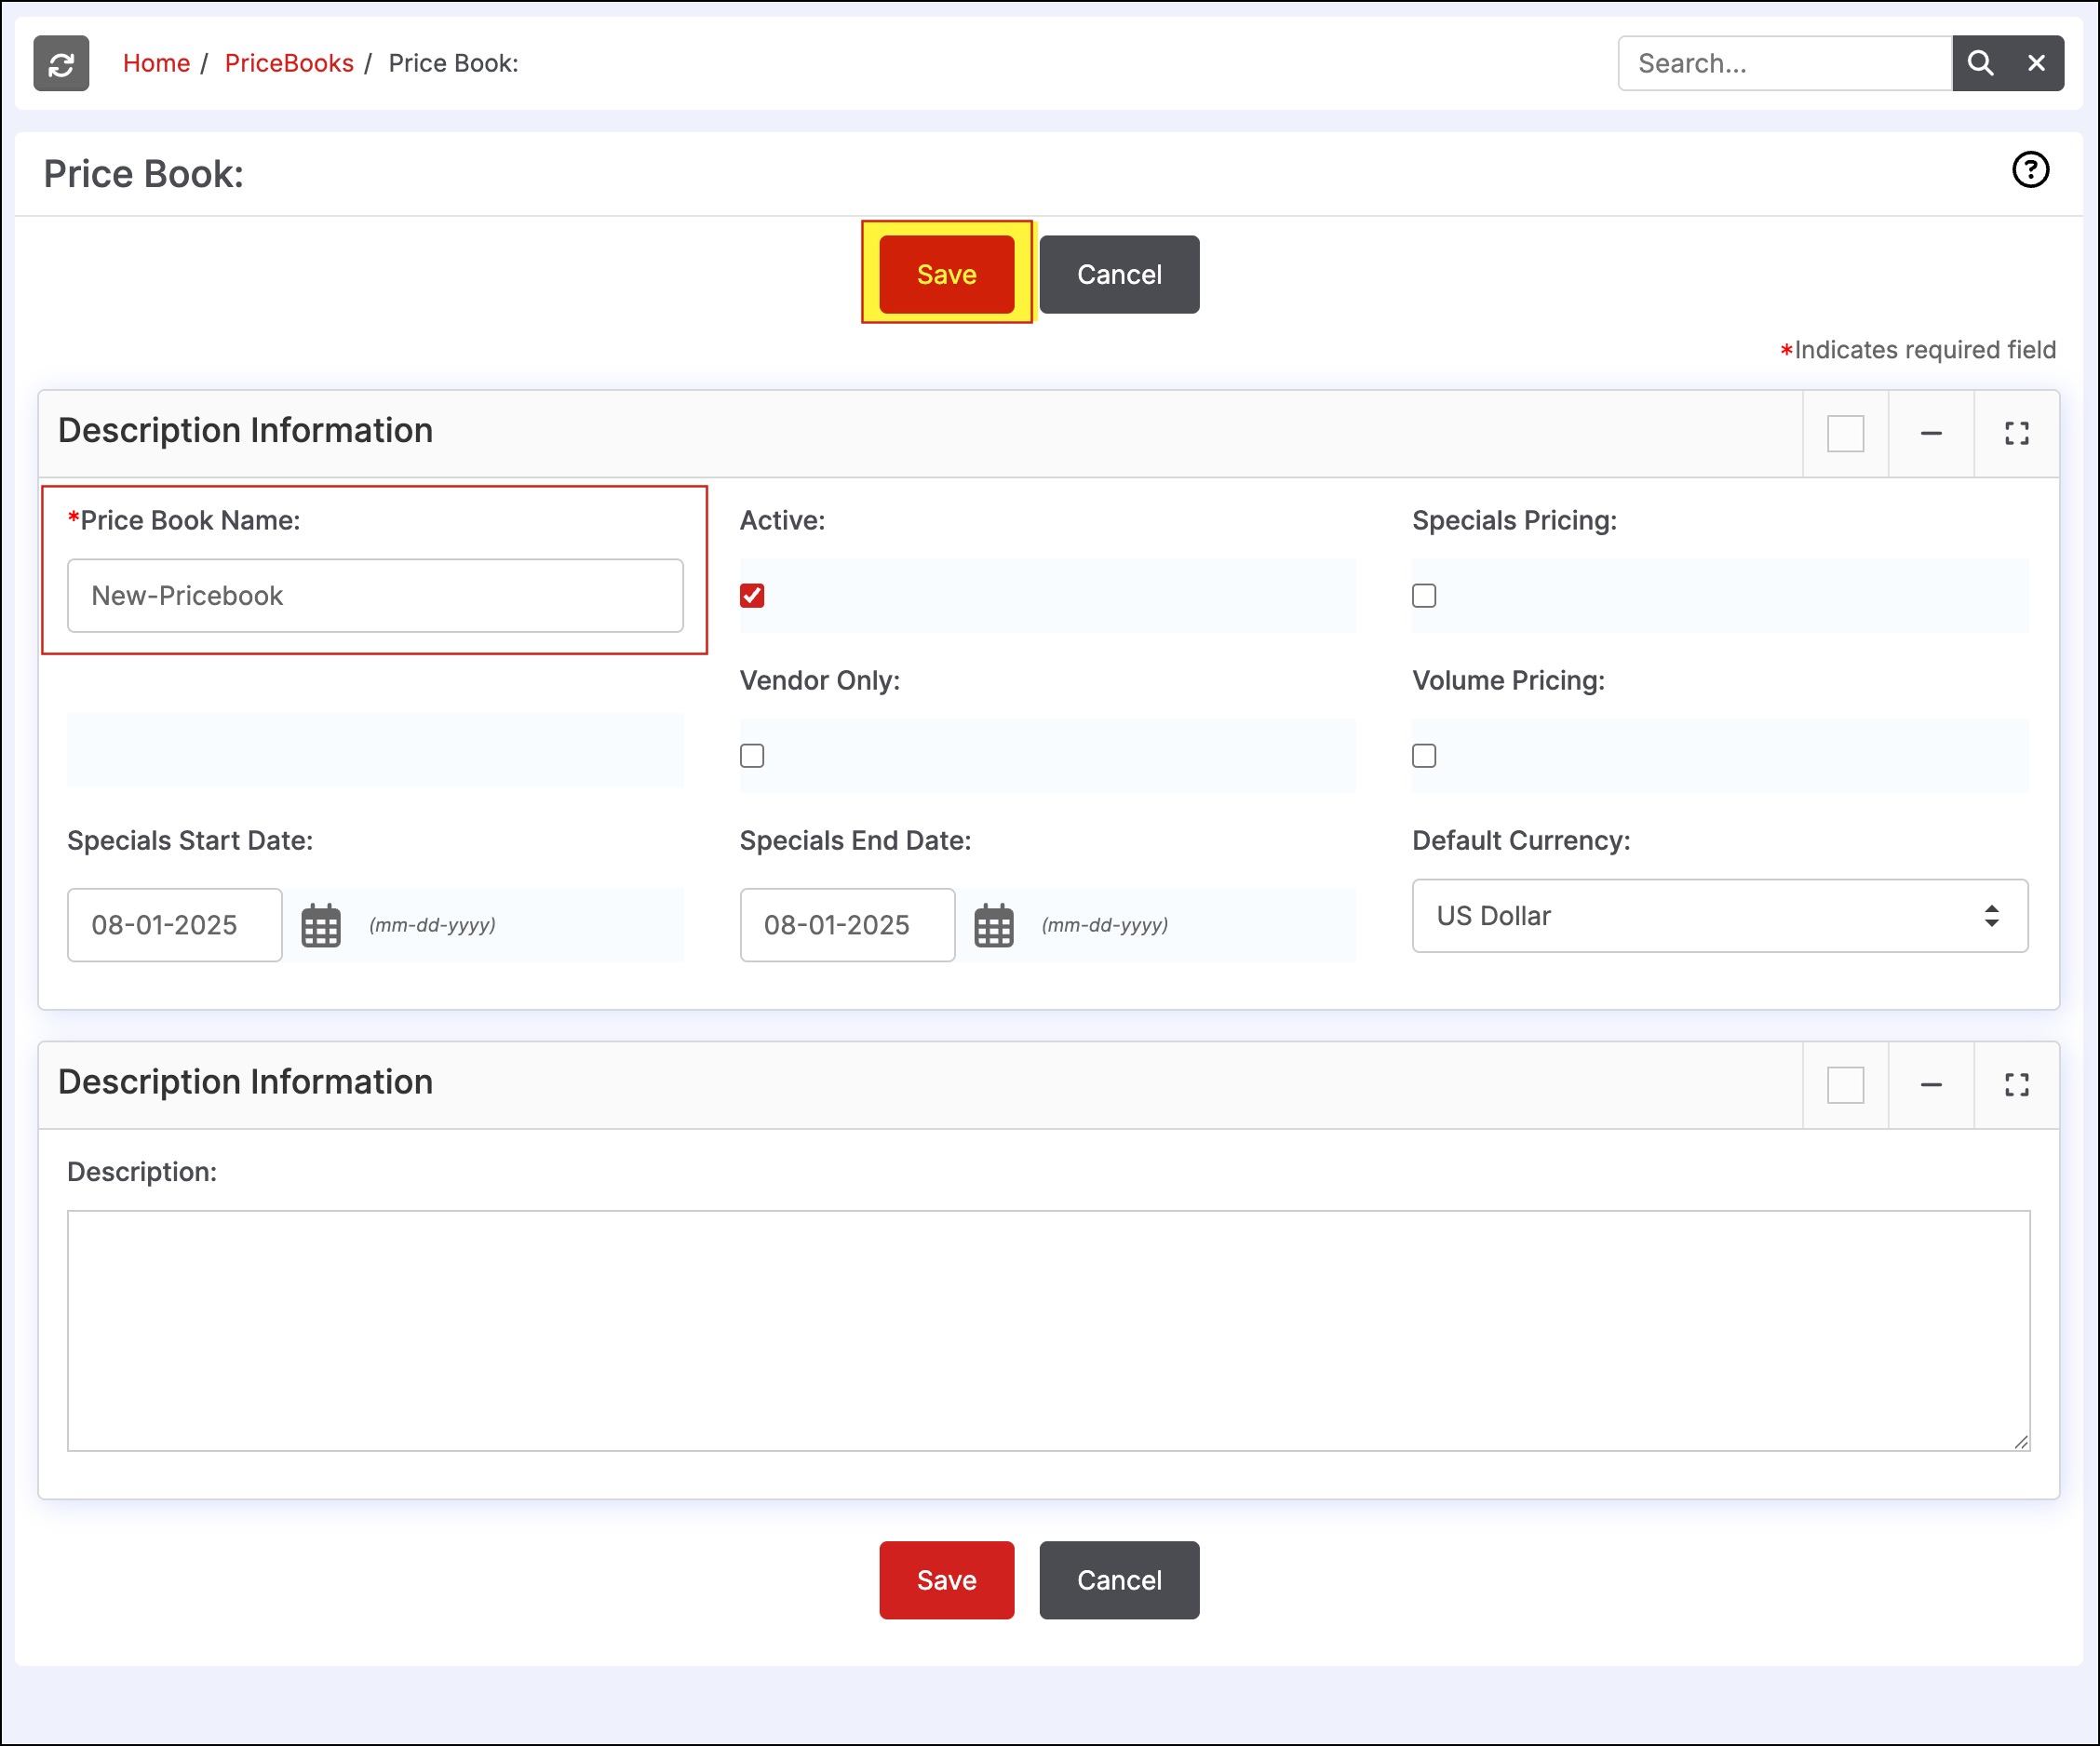Click the Specials End Date field

(x=847, y=925)
